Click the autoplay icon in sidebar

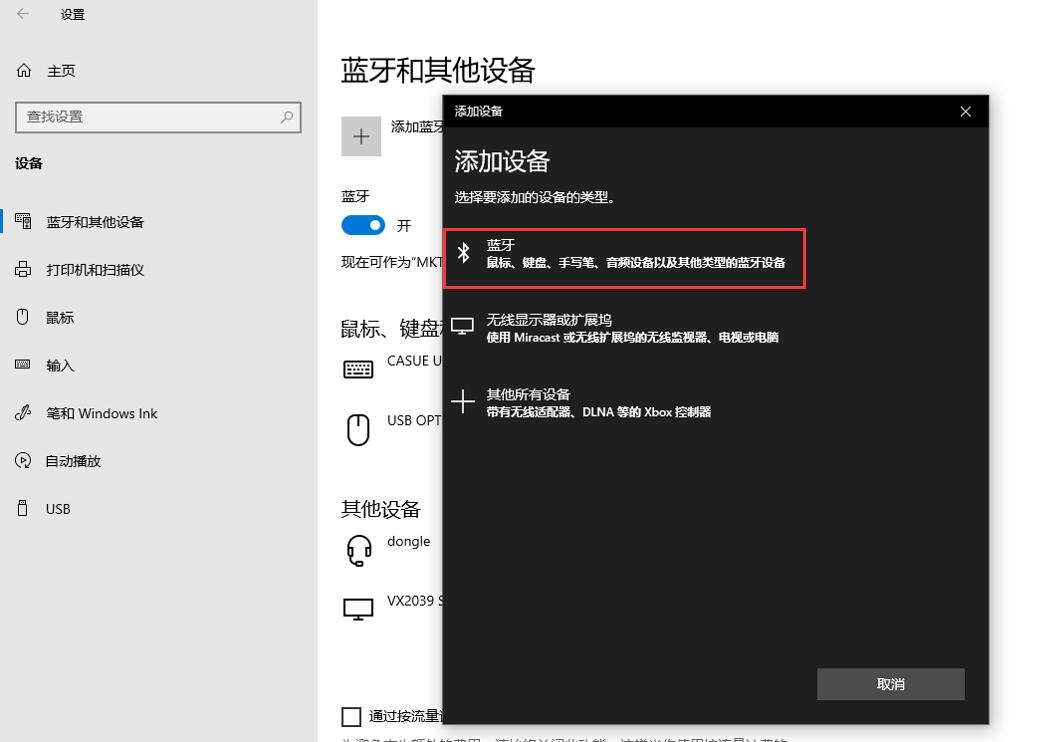(x=23, y=460)
